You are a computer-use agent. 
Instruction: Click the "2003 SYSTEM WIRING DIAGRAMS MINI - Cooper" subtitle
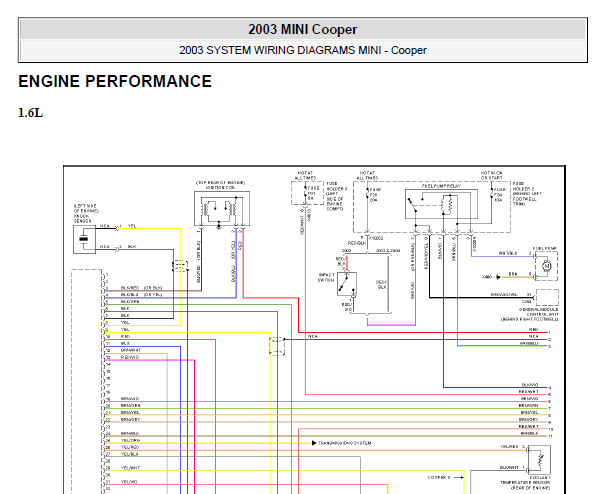click(303, 50)
